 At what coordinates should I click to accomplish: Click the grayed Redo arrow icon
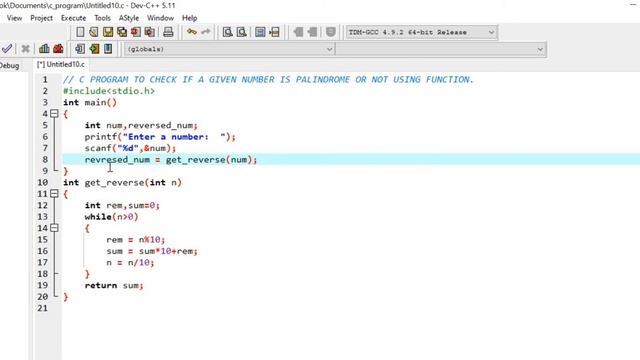[206, 32]
